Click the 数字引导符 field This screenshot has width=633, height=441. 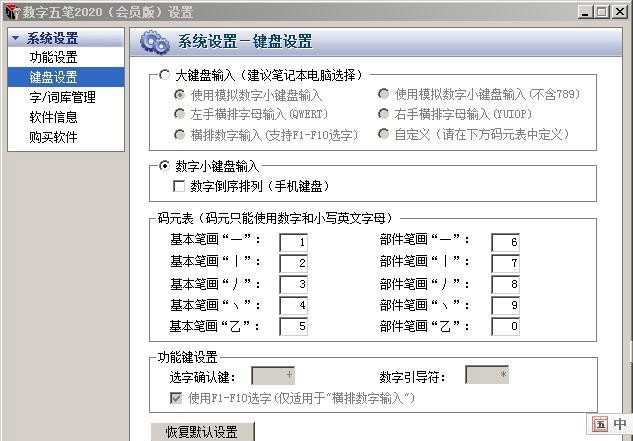487,375
